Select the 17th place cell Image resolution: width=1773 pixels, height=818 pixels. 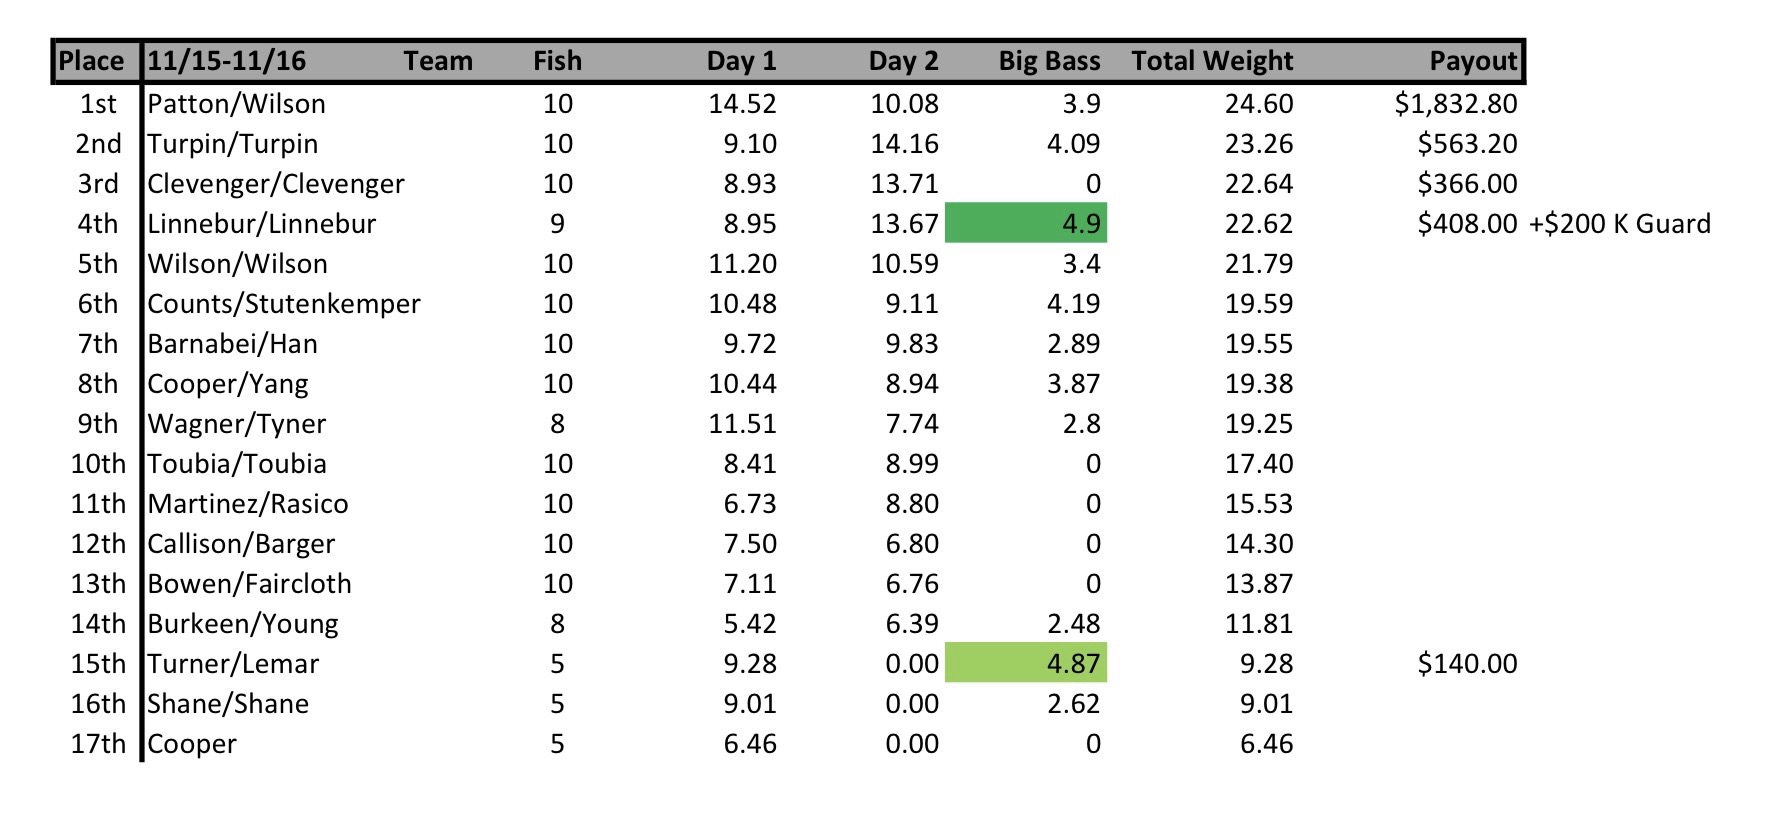98,744
